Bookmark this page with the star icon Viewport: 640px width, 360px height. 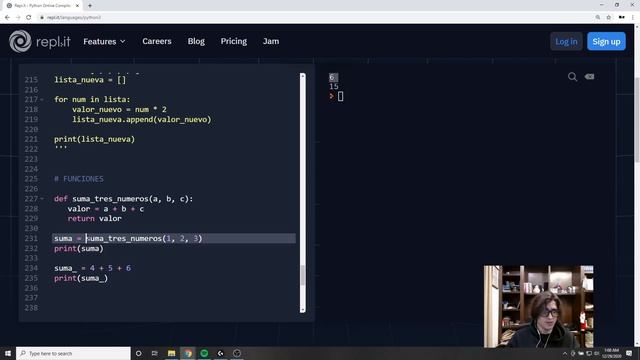pos(609,18)
